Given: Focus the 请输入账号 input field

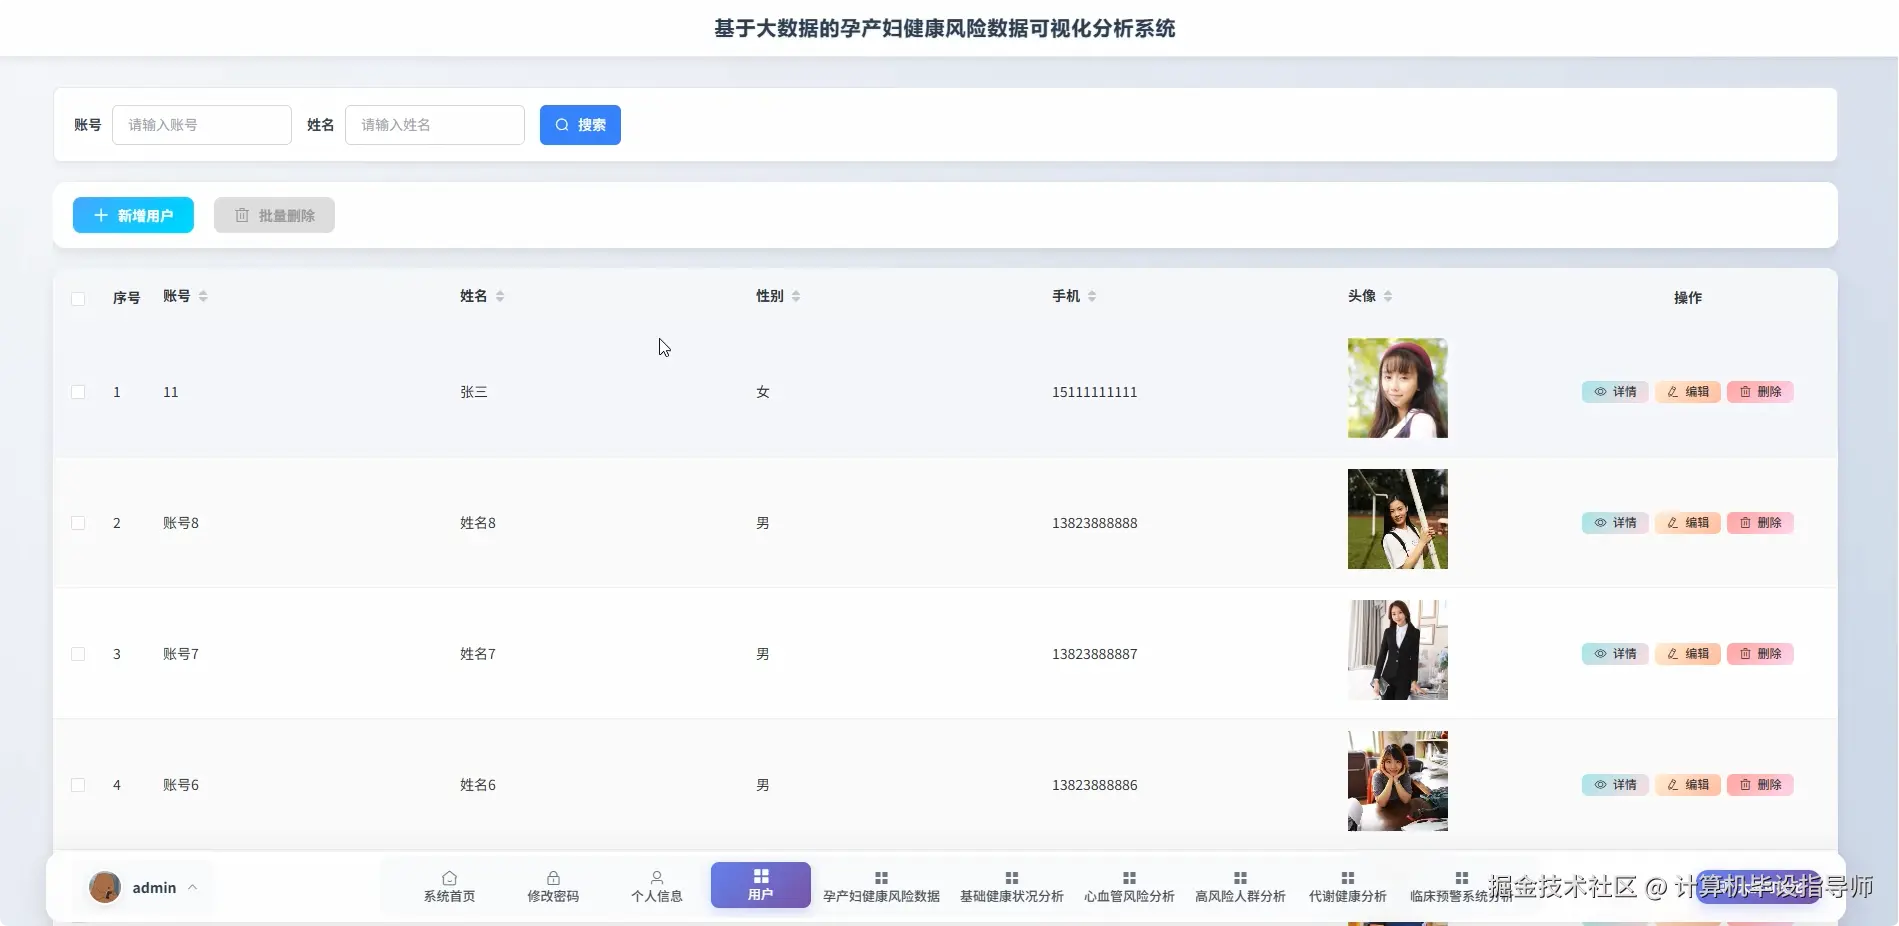Looking at the screenshot, I should pos(202,125).
